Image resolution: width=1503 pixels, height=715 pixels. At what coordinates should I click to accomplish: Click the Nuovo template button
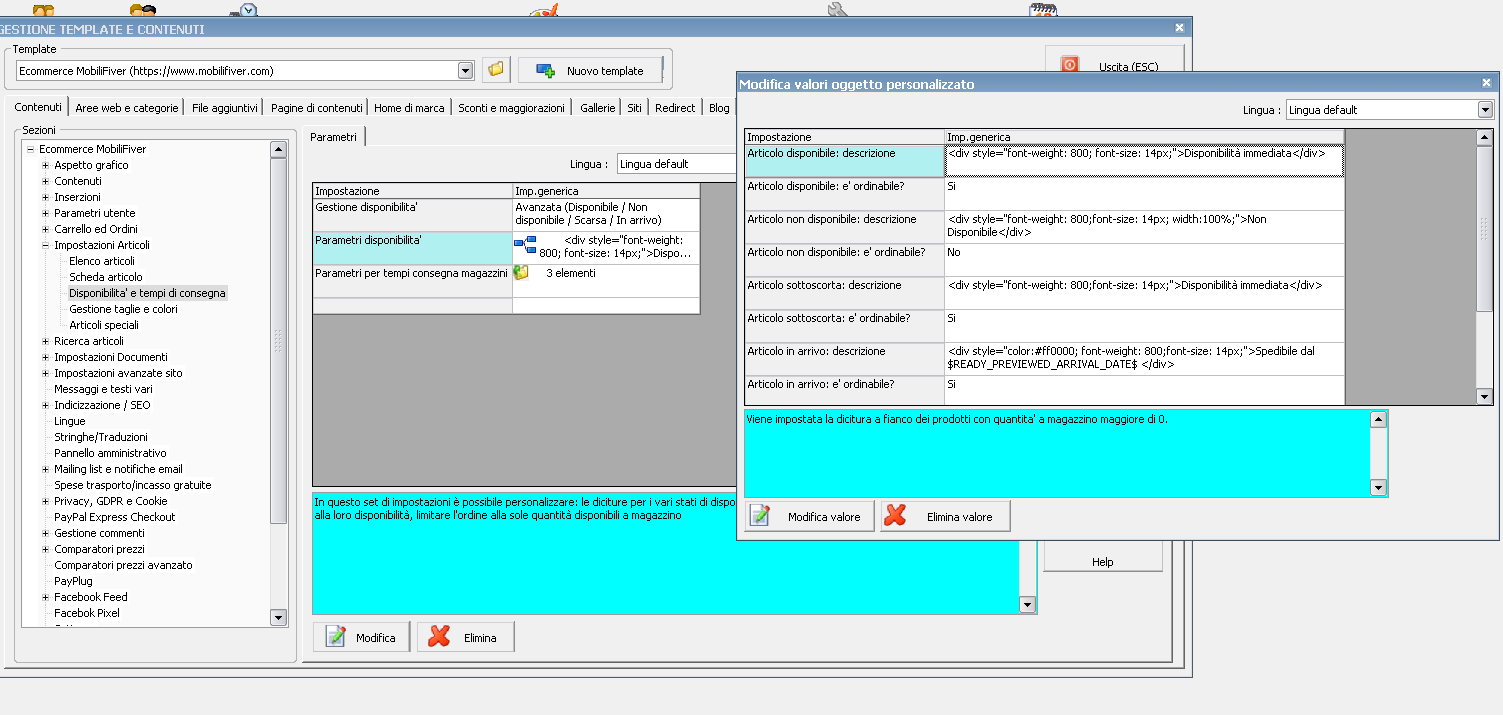coord(590,70)
